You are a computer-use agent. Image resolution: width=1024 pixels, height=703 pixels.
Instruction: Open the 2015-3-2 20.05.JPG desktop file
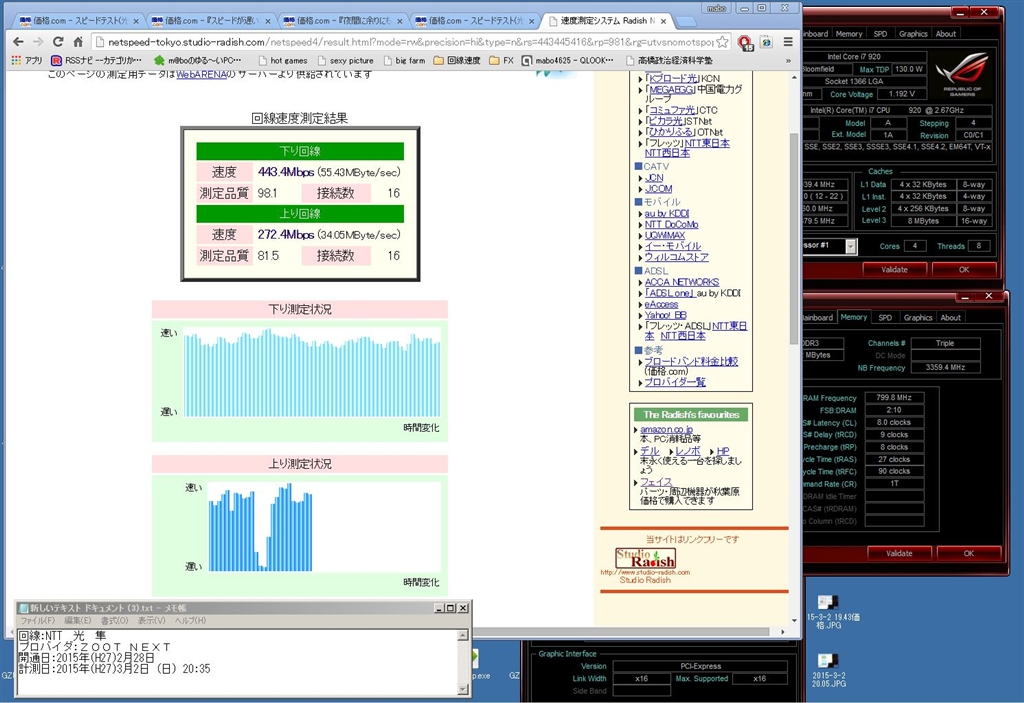point(829,670)
